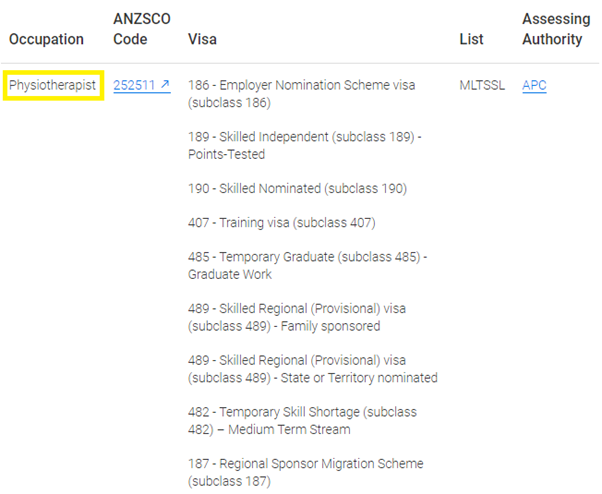Click the 407 Training visa entry
Viewport: 602px width, 494px height.
(281, 223)
